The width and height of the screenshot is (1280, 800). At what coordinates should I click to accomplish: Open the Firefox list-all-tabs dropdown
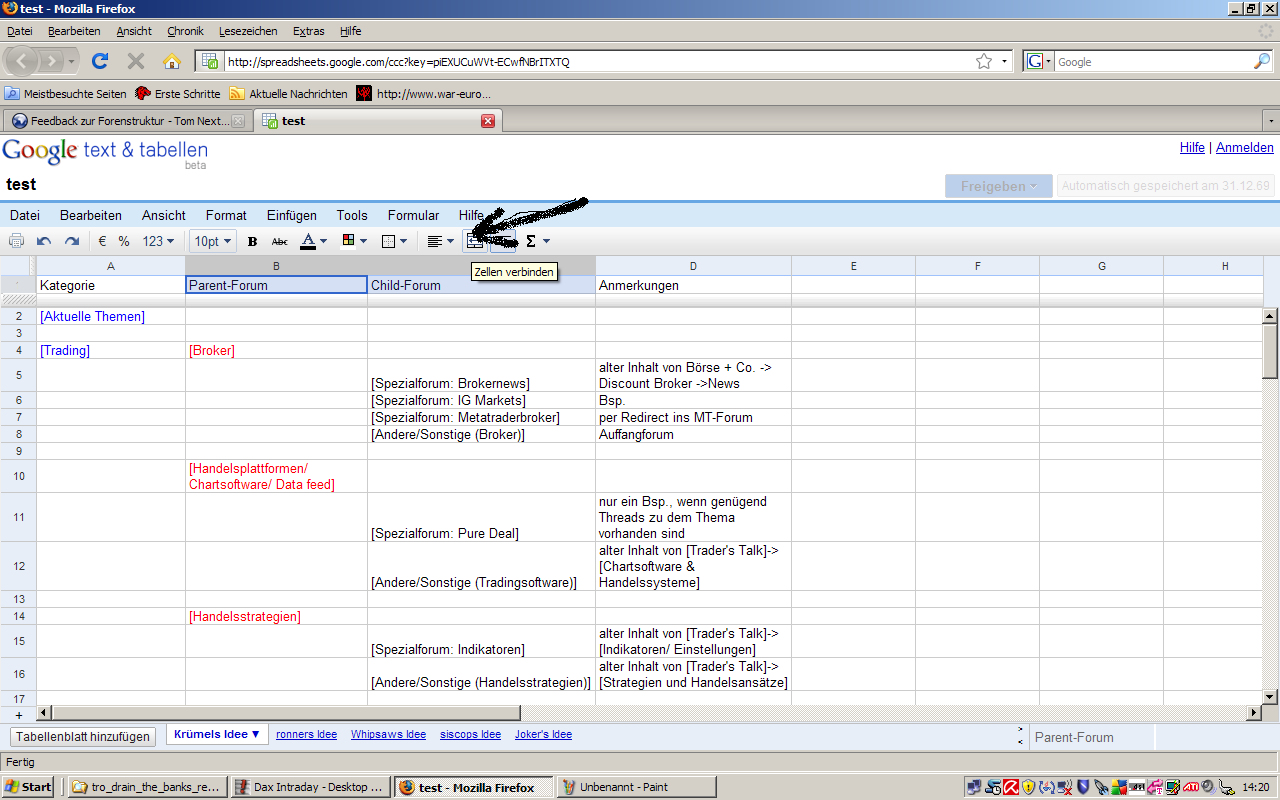pos(1271,121)
